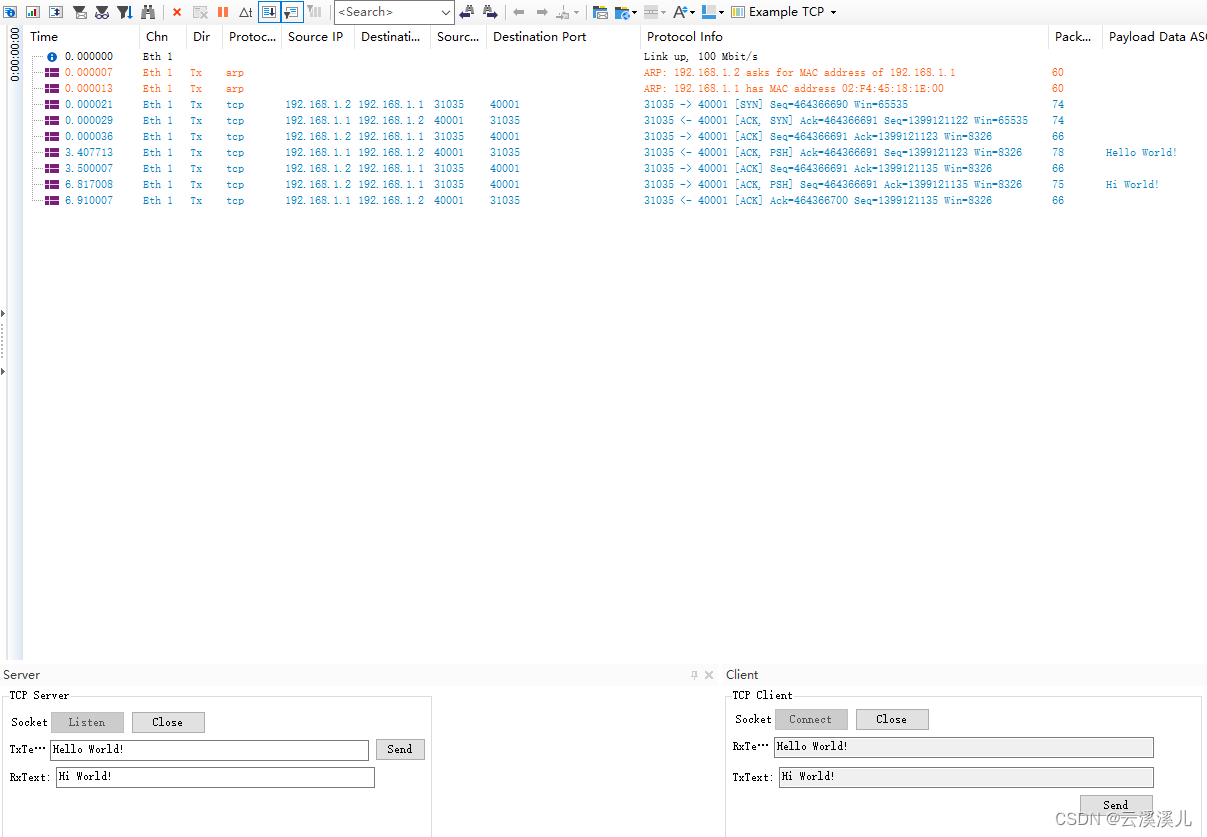Click the row icon at time 6.817008
The height and width of the screenshot is (837, 1207).
pos(52,185)
